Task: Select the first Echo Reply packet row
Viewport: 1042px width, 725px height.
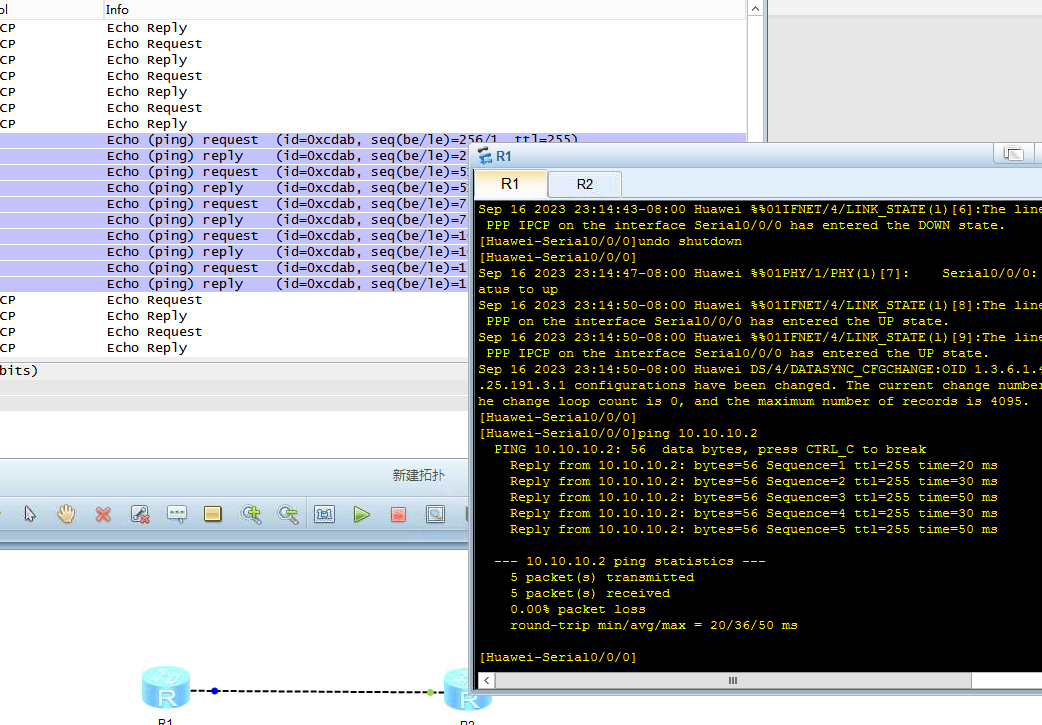Action: tap(373, 28)
